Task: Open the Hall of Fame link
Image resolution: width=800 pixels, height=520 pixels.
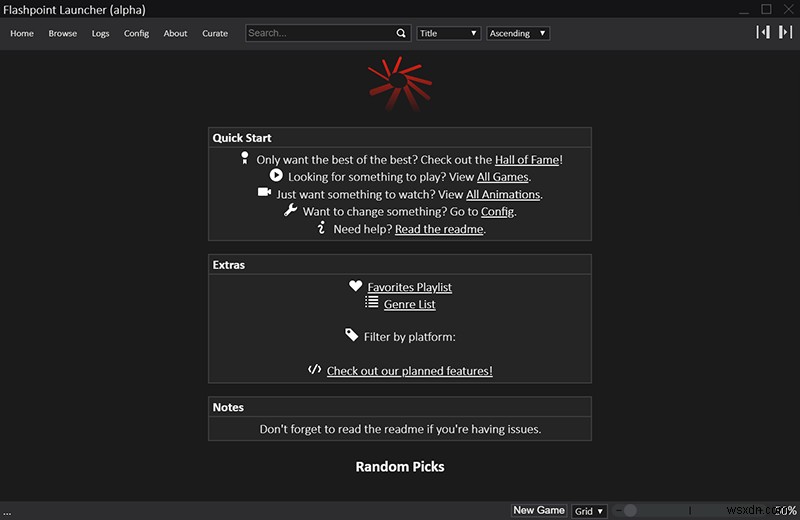Action: coord(526,160)
